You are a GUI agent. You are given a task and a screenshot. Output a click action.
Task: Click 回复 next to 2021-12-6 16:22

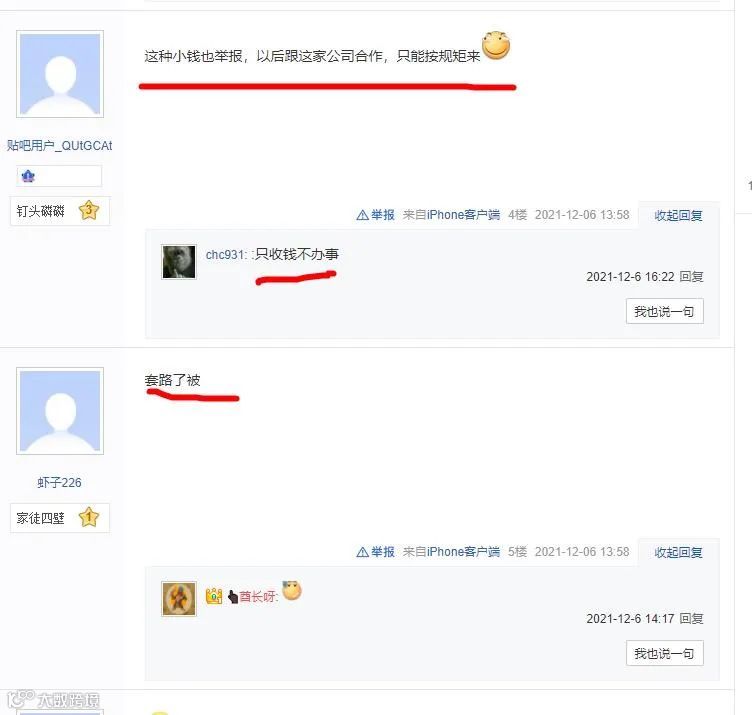[692, 277]
